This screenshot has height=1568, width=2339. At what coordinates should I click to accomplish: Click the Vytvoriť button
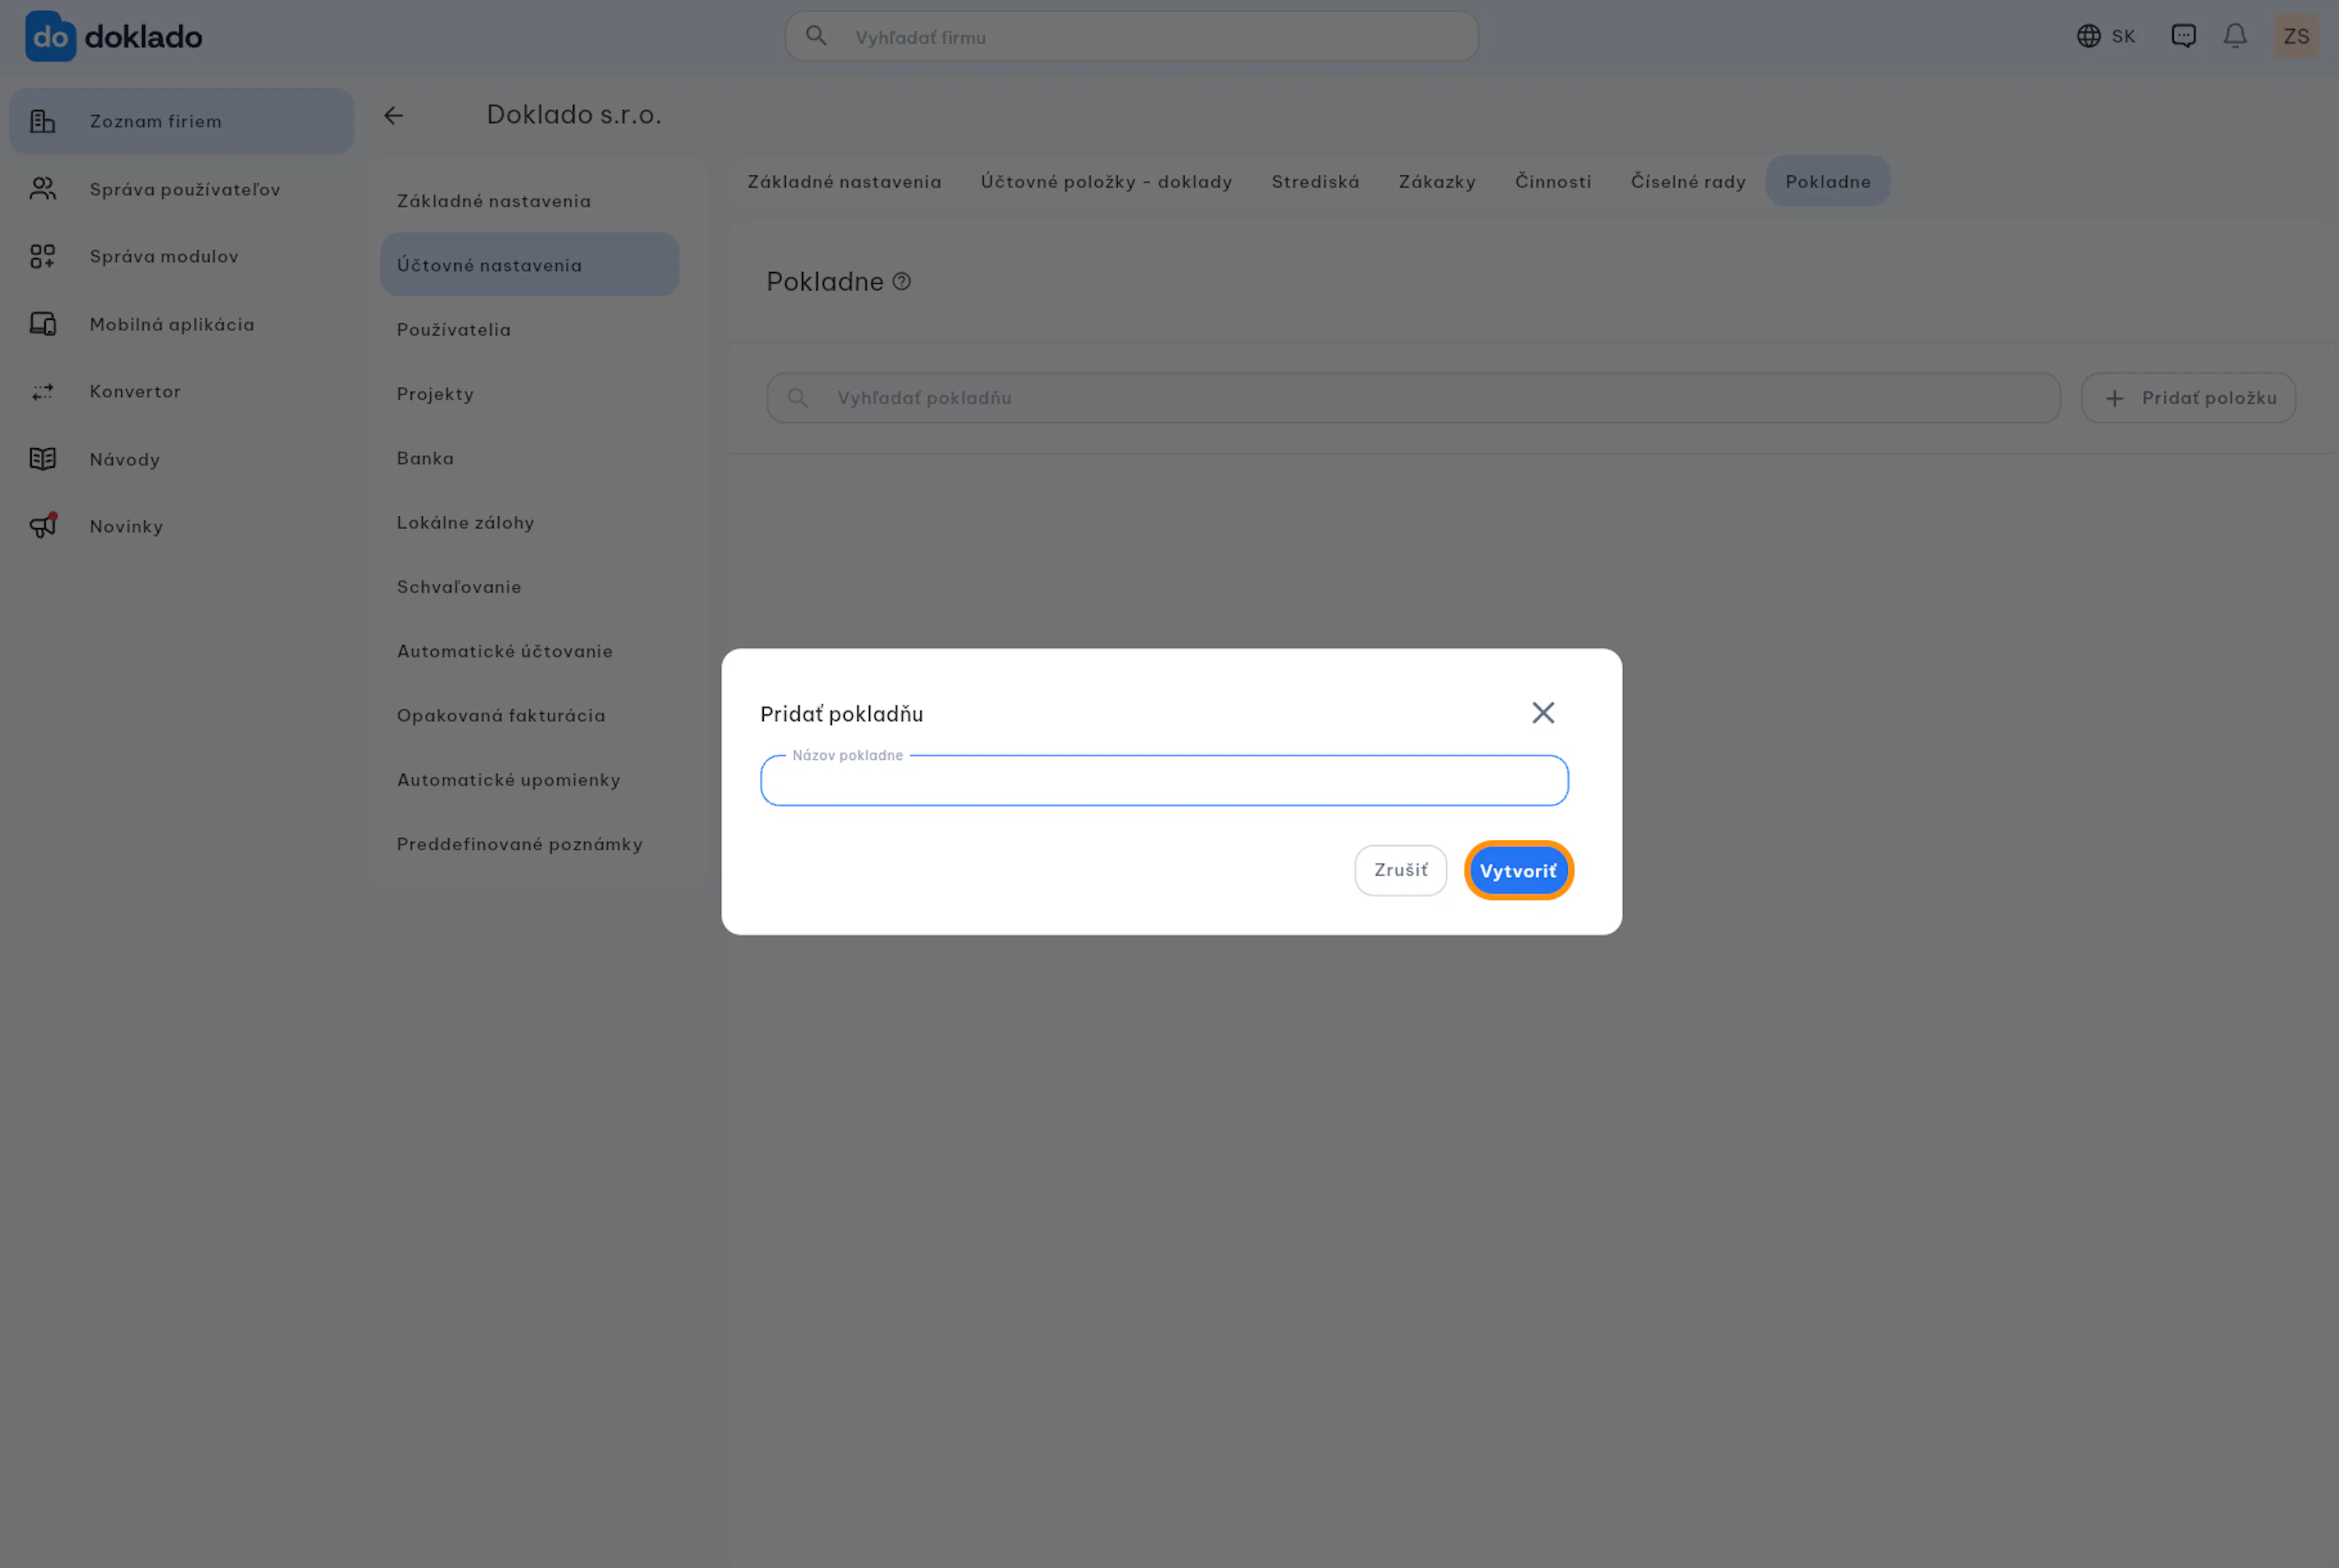(1518, 870)
